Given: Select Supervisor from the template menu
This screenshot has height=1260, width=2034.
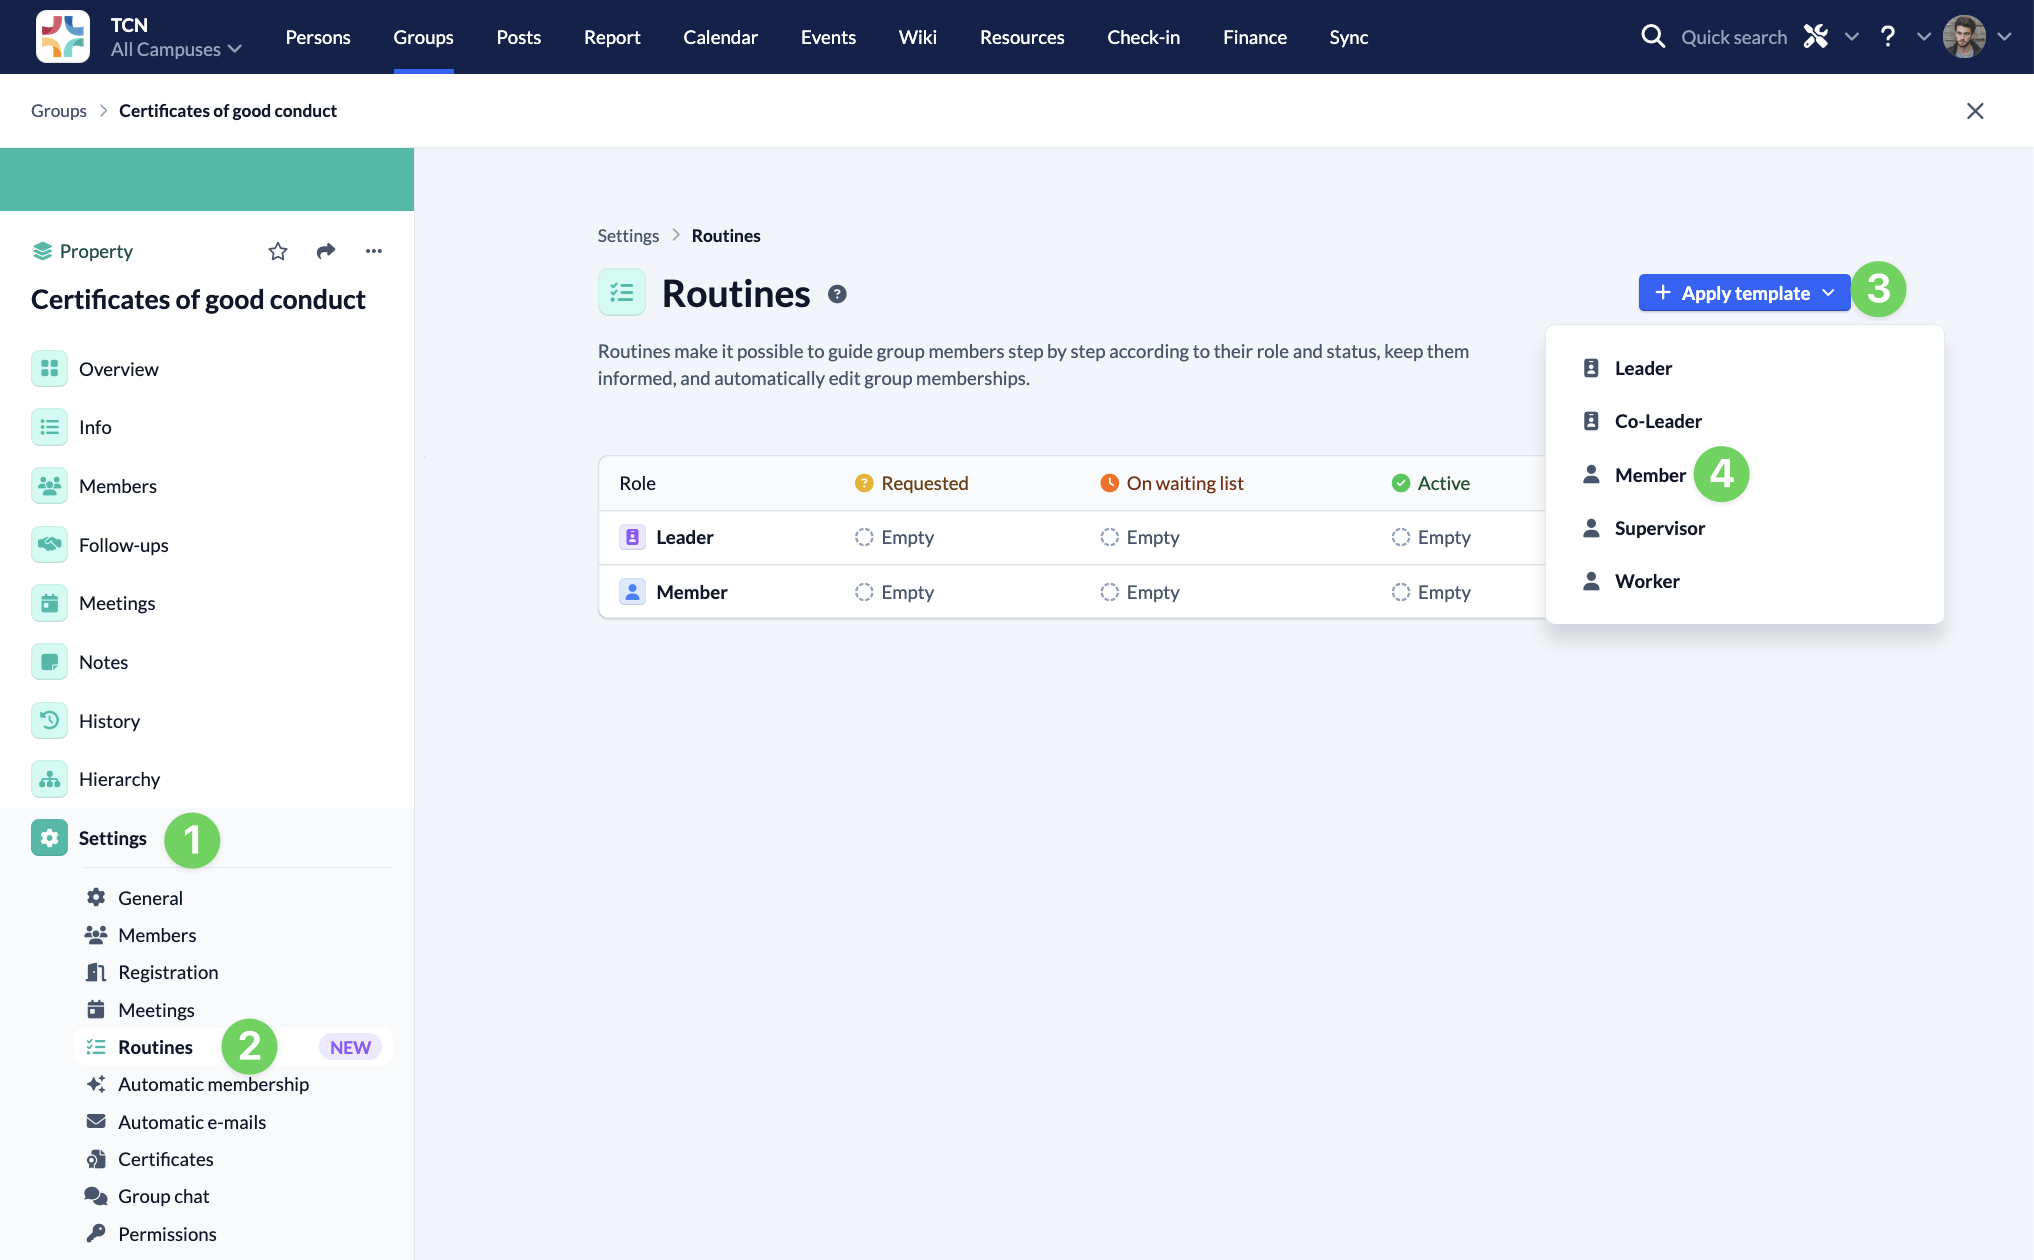Looking at the screenshot, I should click(1659, 528).
